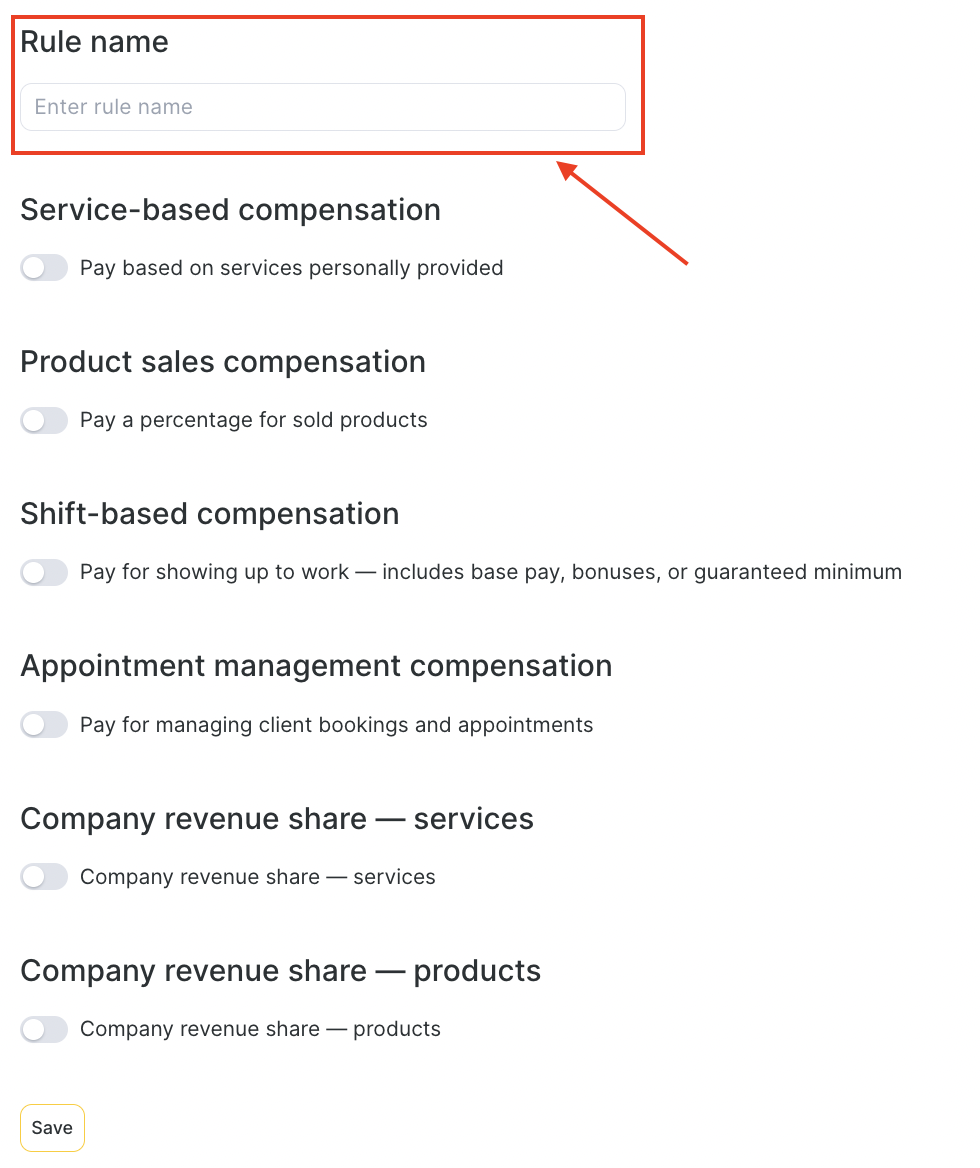Viewport: 980px width, 1168px height.
Task: Click the "Appointment management compensation" heading
Action: tap(316, 666)
